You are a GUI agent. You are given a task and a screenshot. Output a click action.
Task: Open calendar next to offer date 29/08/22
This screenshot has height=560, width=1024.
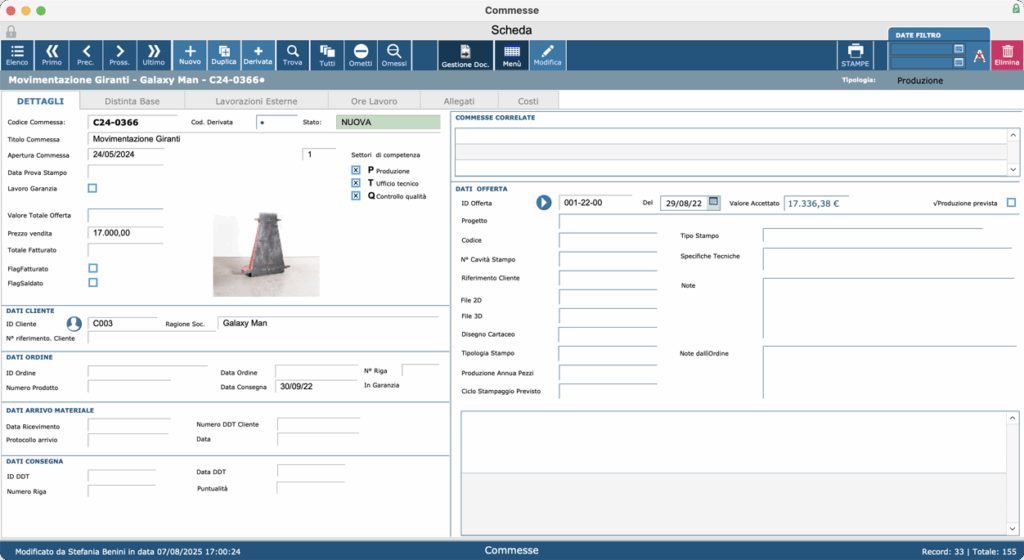(x=714, y=202)
